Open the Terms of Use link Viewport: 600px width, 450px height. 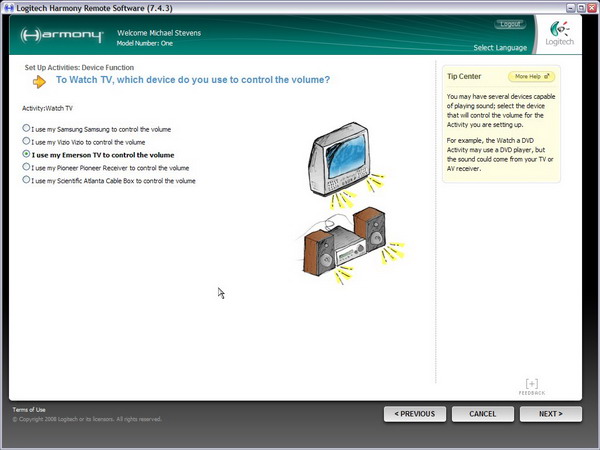tap(29, 409)
